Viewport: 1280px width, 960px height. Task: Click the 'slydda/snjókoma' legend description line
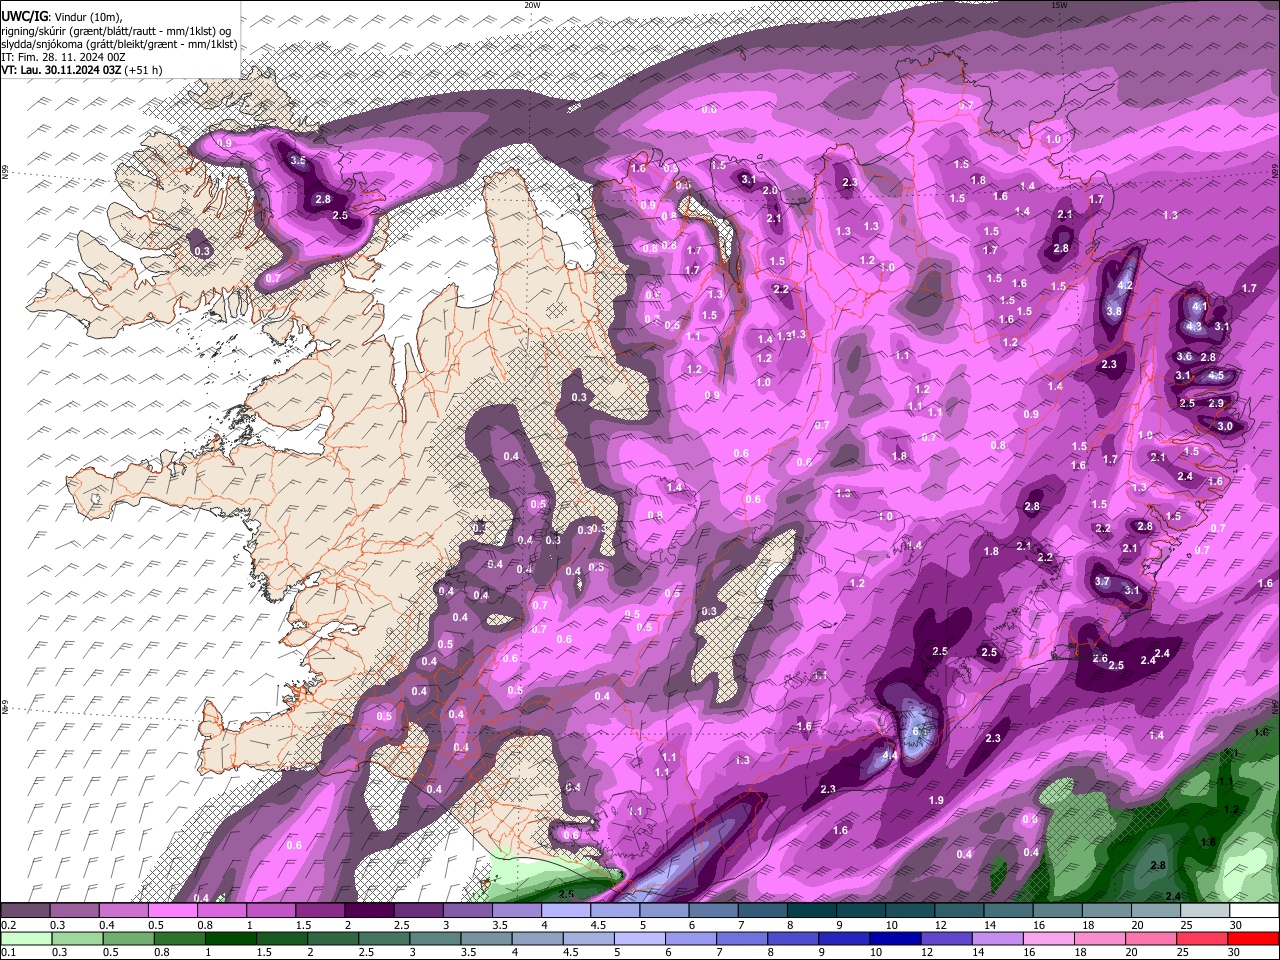click(x=119, y=44)
